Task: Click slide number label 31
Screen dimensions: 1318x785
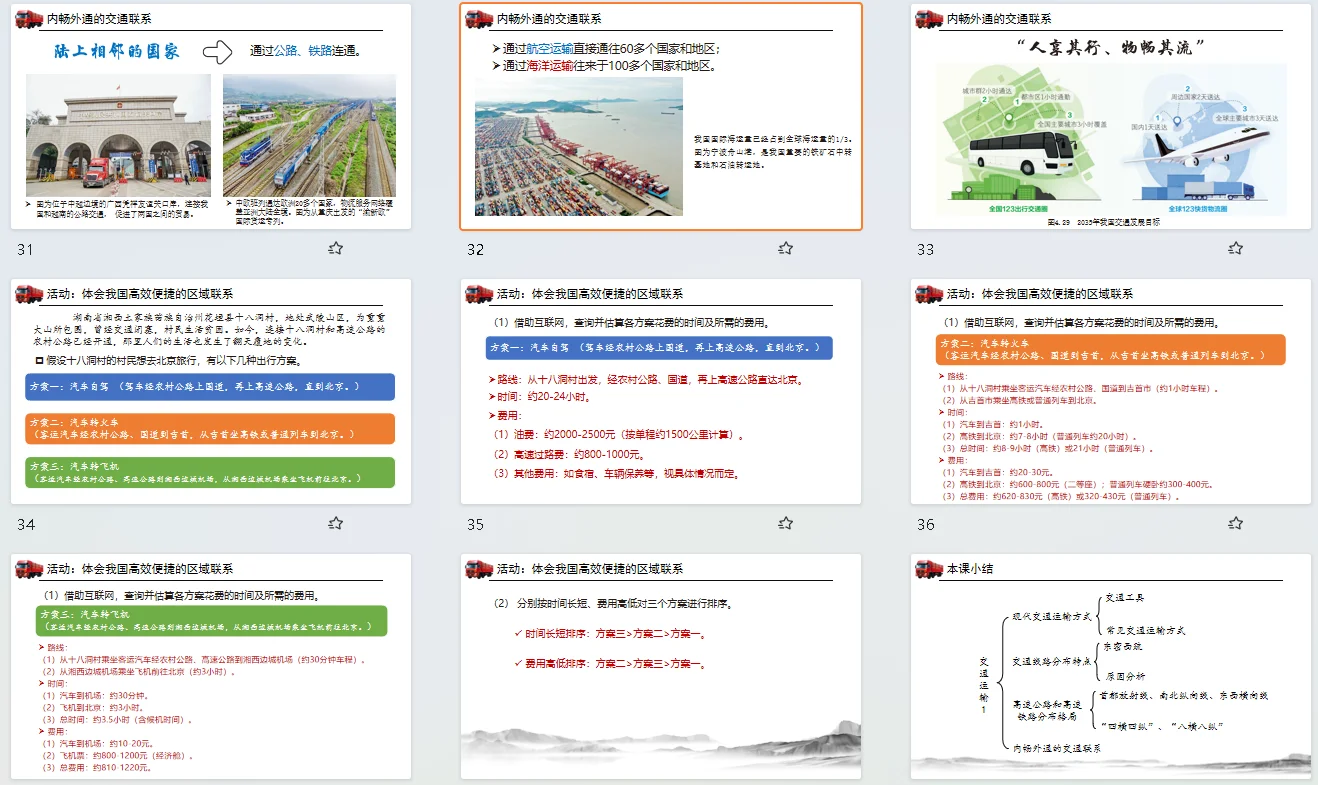Action: tap(25, 249)
